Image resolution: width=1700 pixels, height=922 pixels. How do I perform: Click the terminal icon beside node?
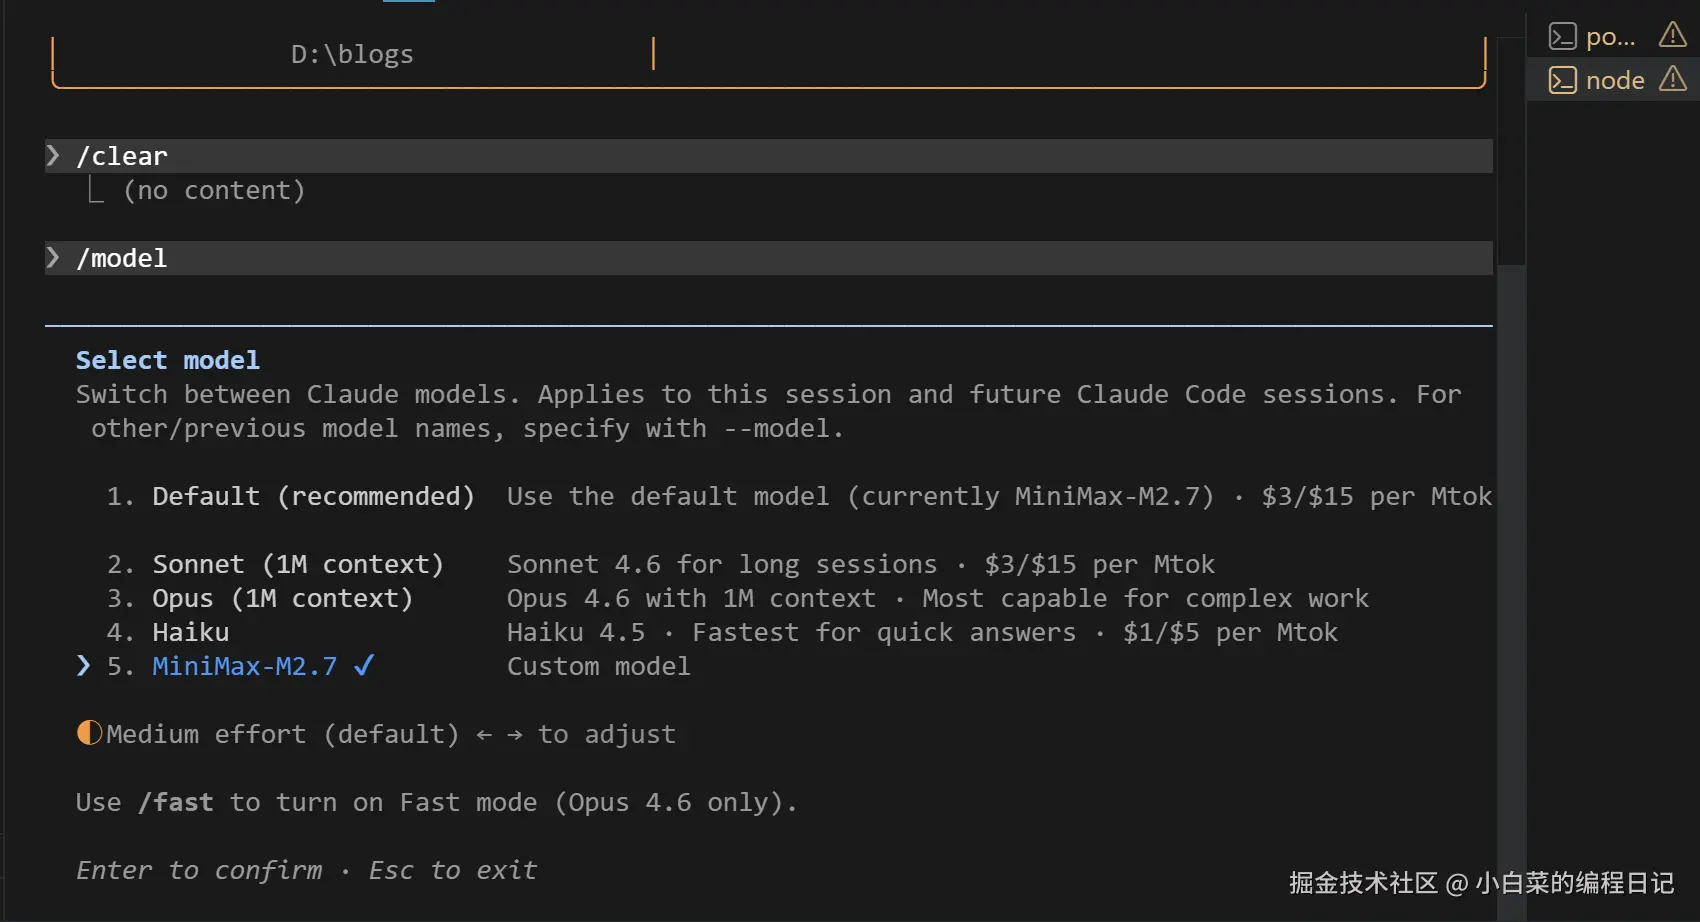(x=1562, y=80)
